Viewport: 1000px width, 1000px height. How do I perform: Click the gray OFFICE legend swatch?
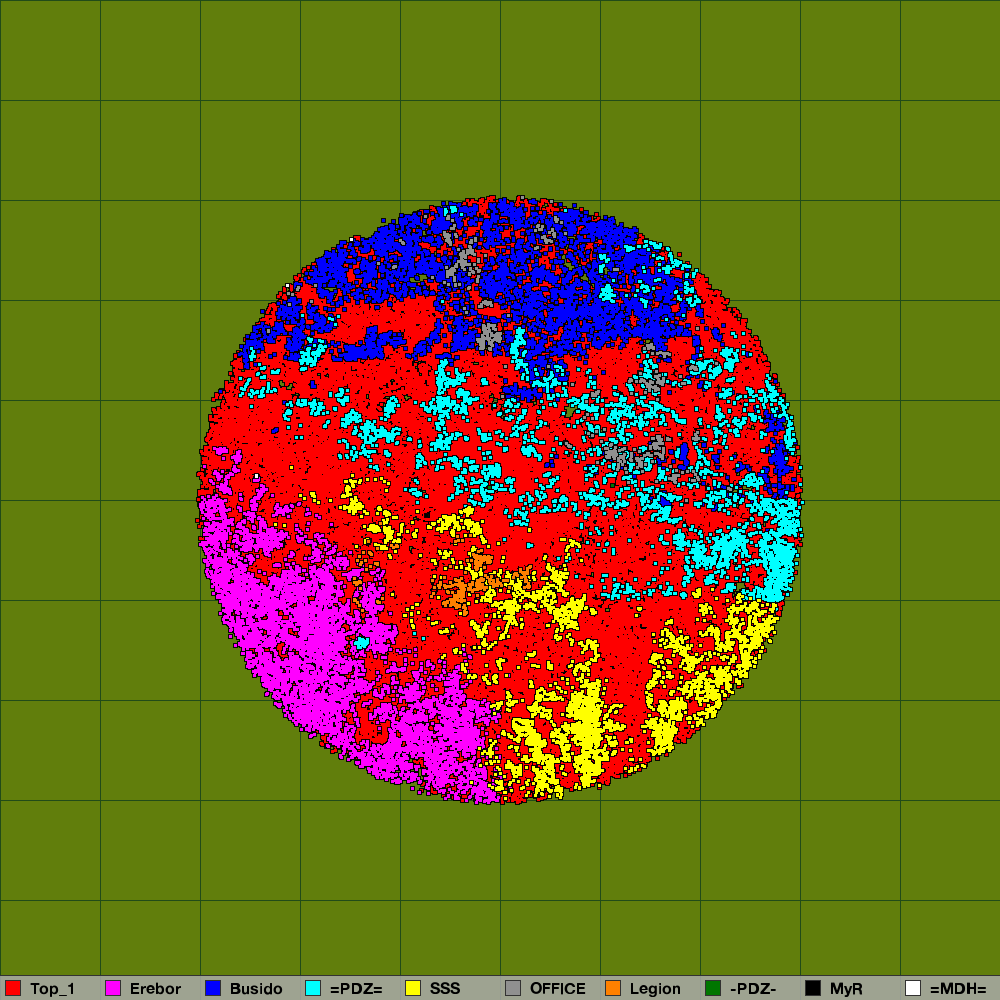pos(513,988)
